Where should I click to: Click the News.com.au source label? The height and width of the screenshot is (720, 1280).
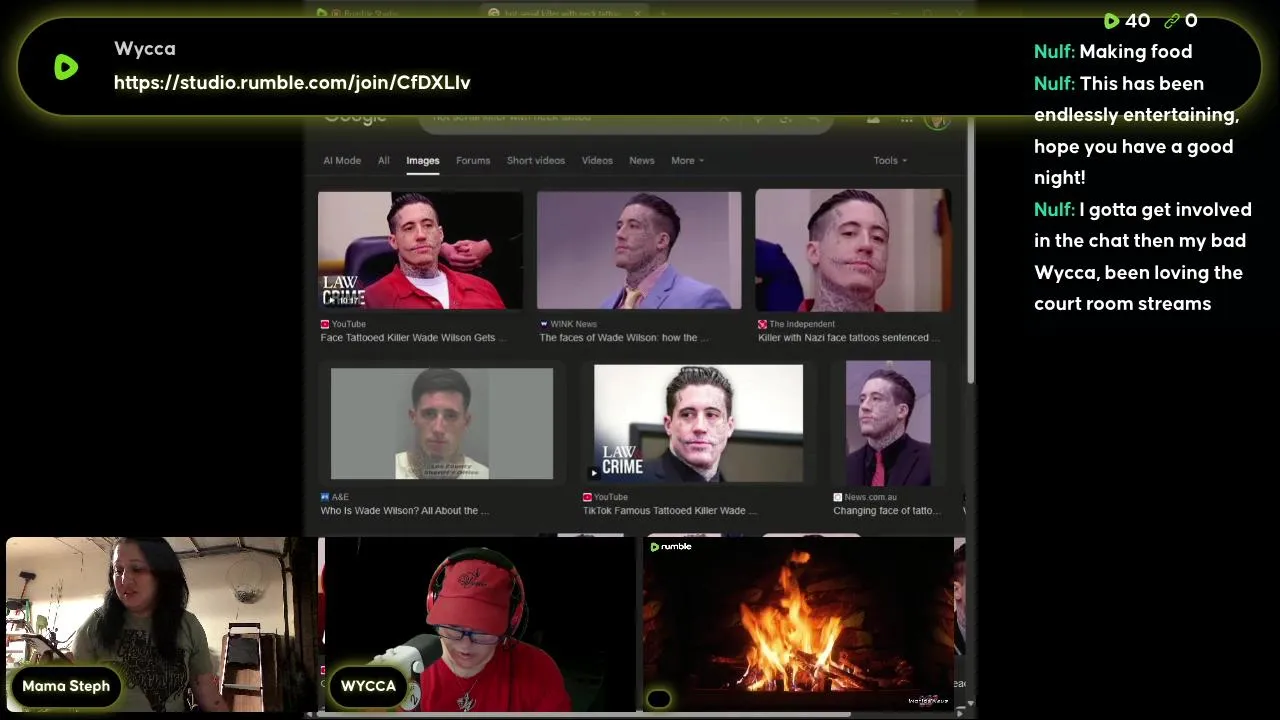click(865, 497)
